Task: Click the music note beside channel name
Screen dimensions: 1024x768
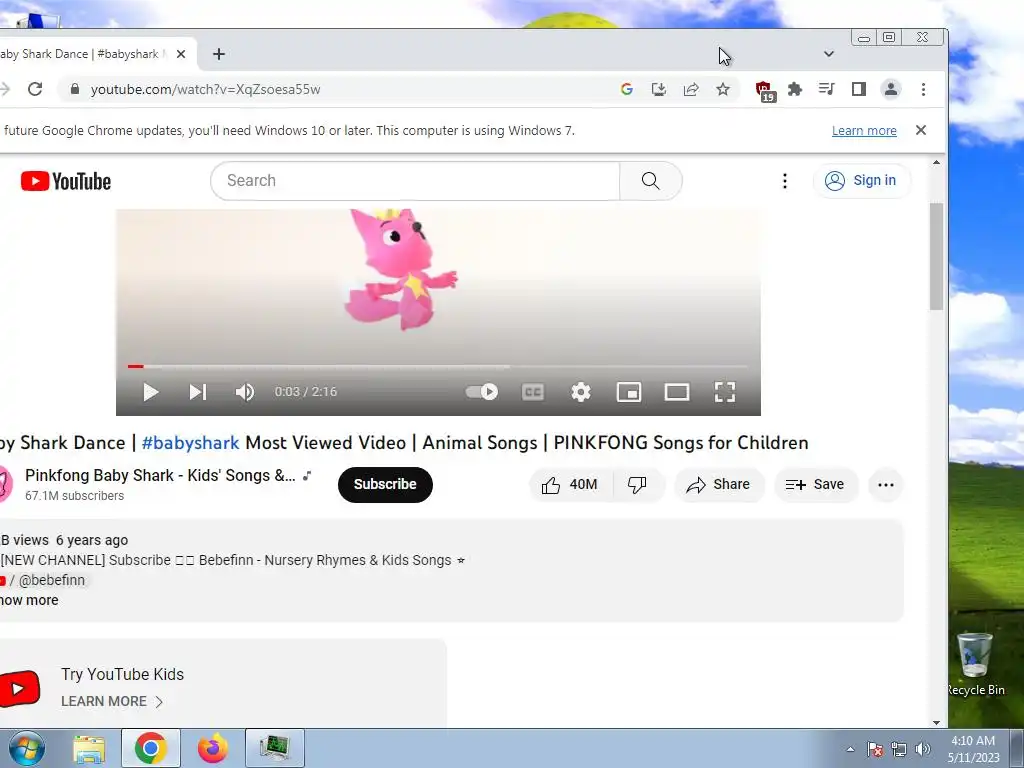Action: pos(307,475)
